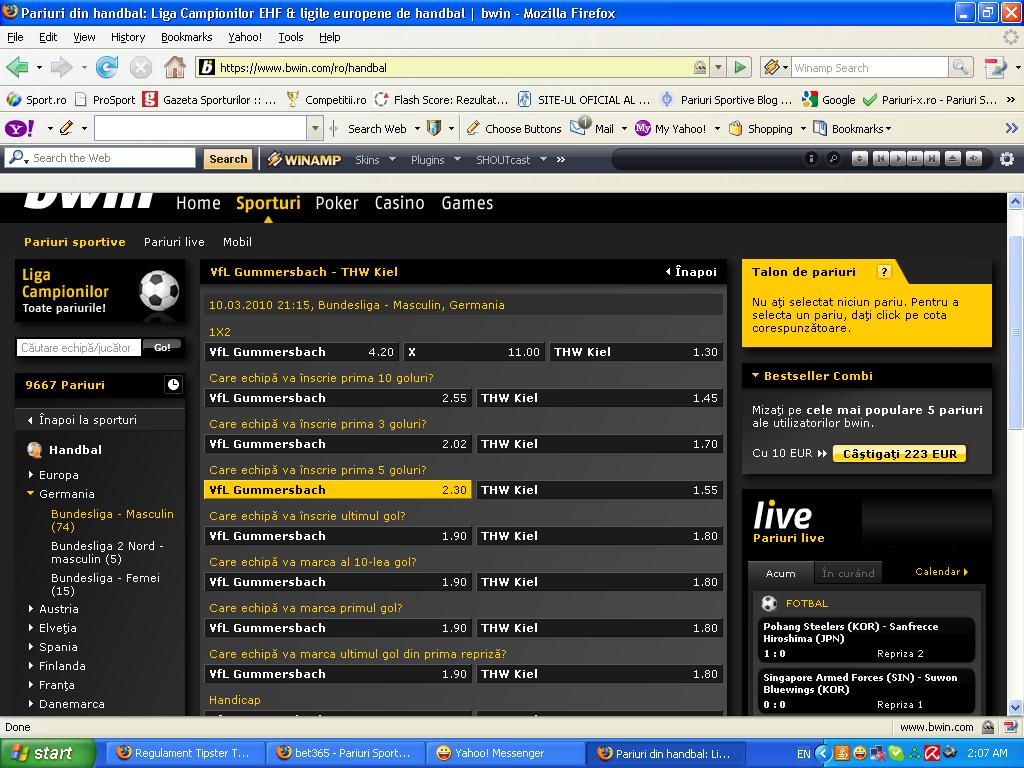
Task: Skip to the next track in Winamp
Action: [932, 159]
